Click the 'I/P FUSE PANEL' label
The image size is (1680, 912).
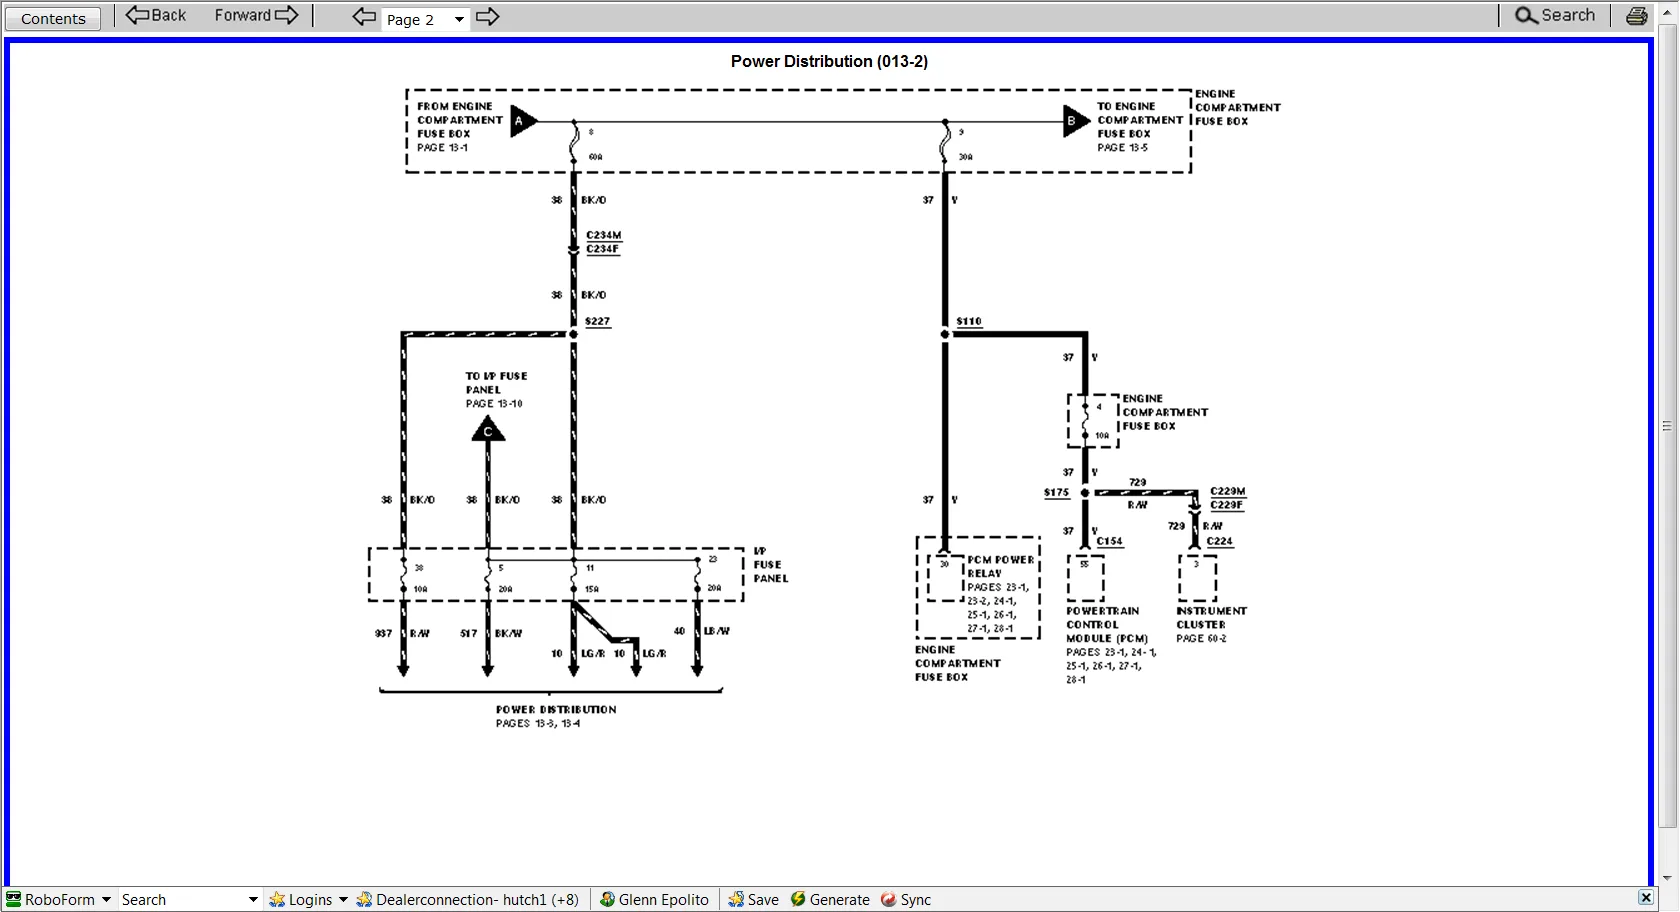click(770, 564)
